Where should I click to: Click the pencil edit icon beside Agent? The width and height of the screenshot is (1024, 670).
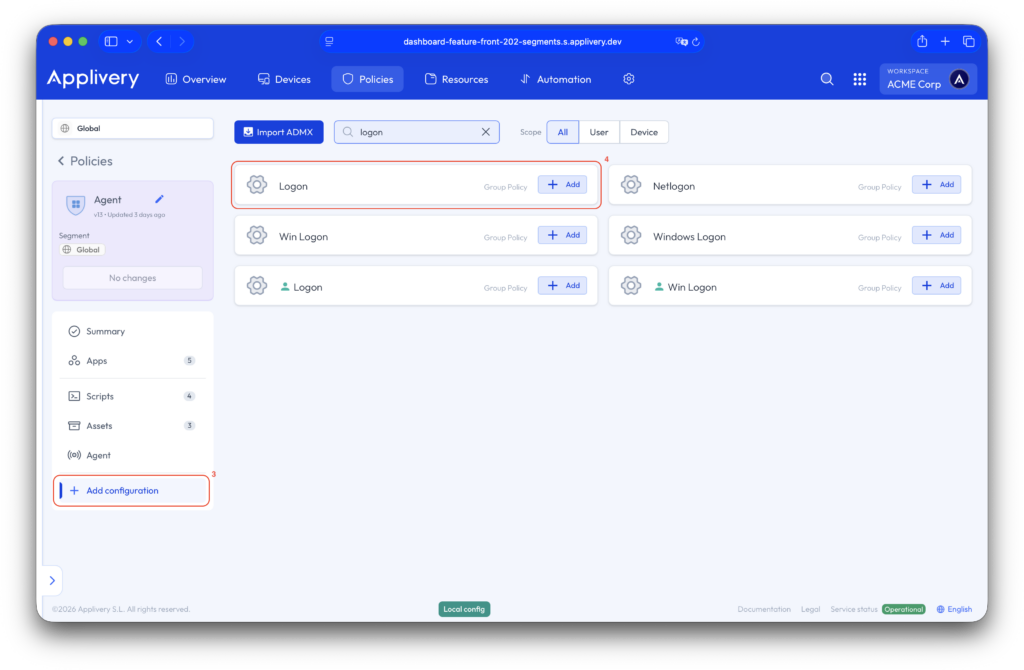[x=159, y=199]
